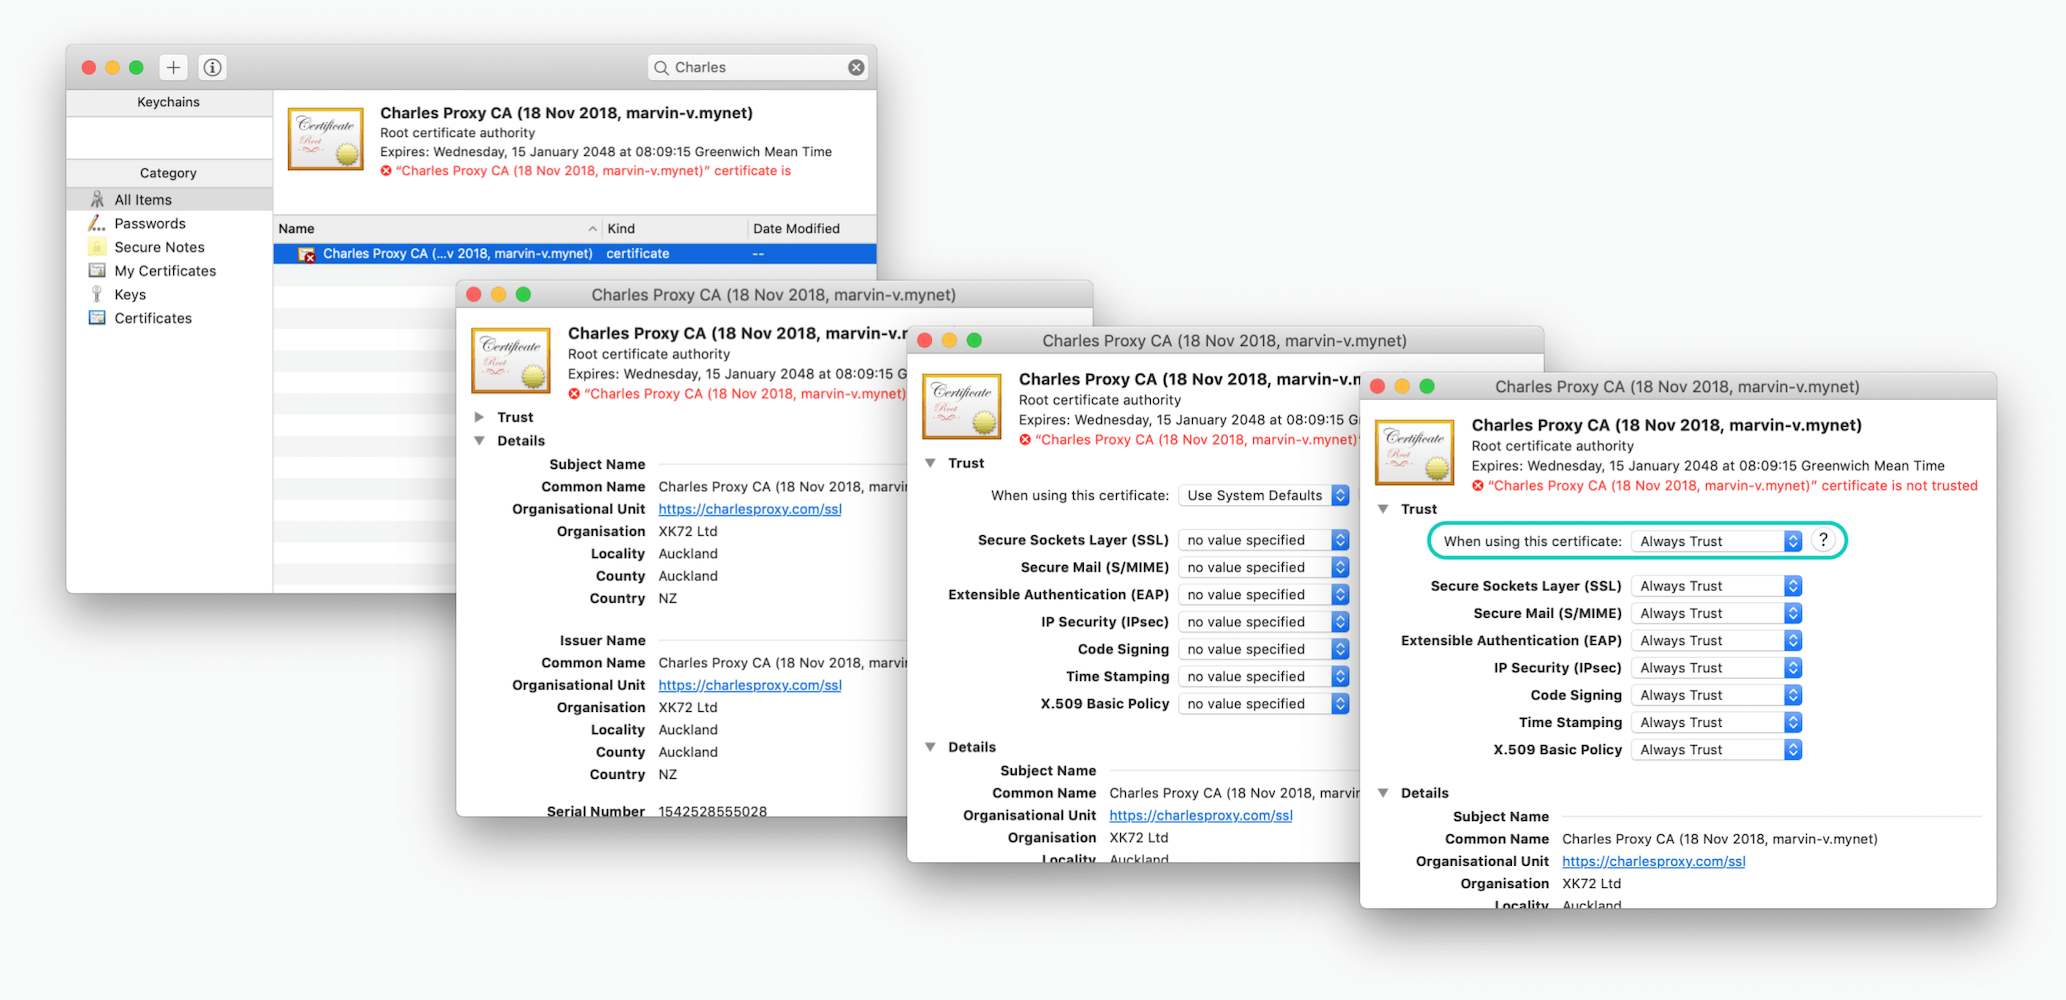Screen dimensions: 2066x1000
Task: Click the Name column sort arrow
Action: tap(592, 229)
